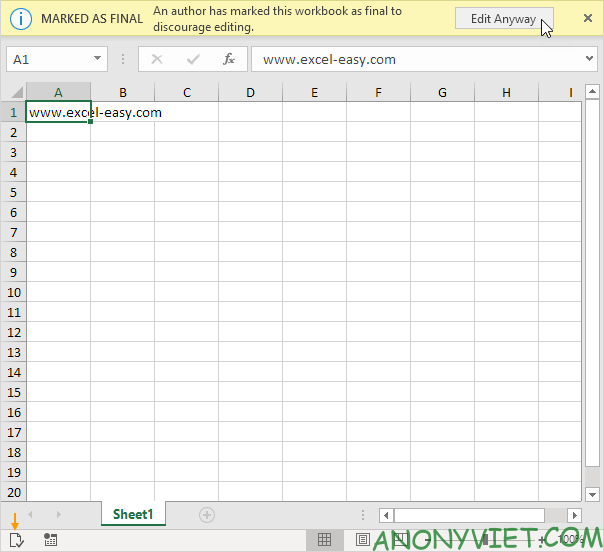This screenshot has width=604, height=552.
Task: Click the formula bar text field
Action: [x=410, y=59]
